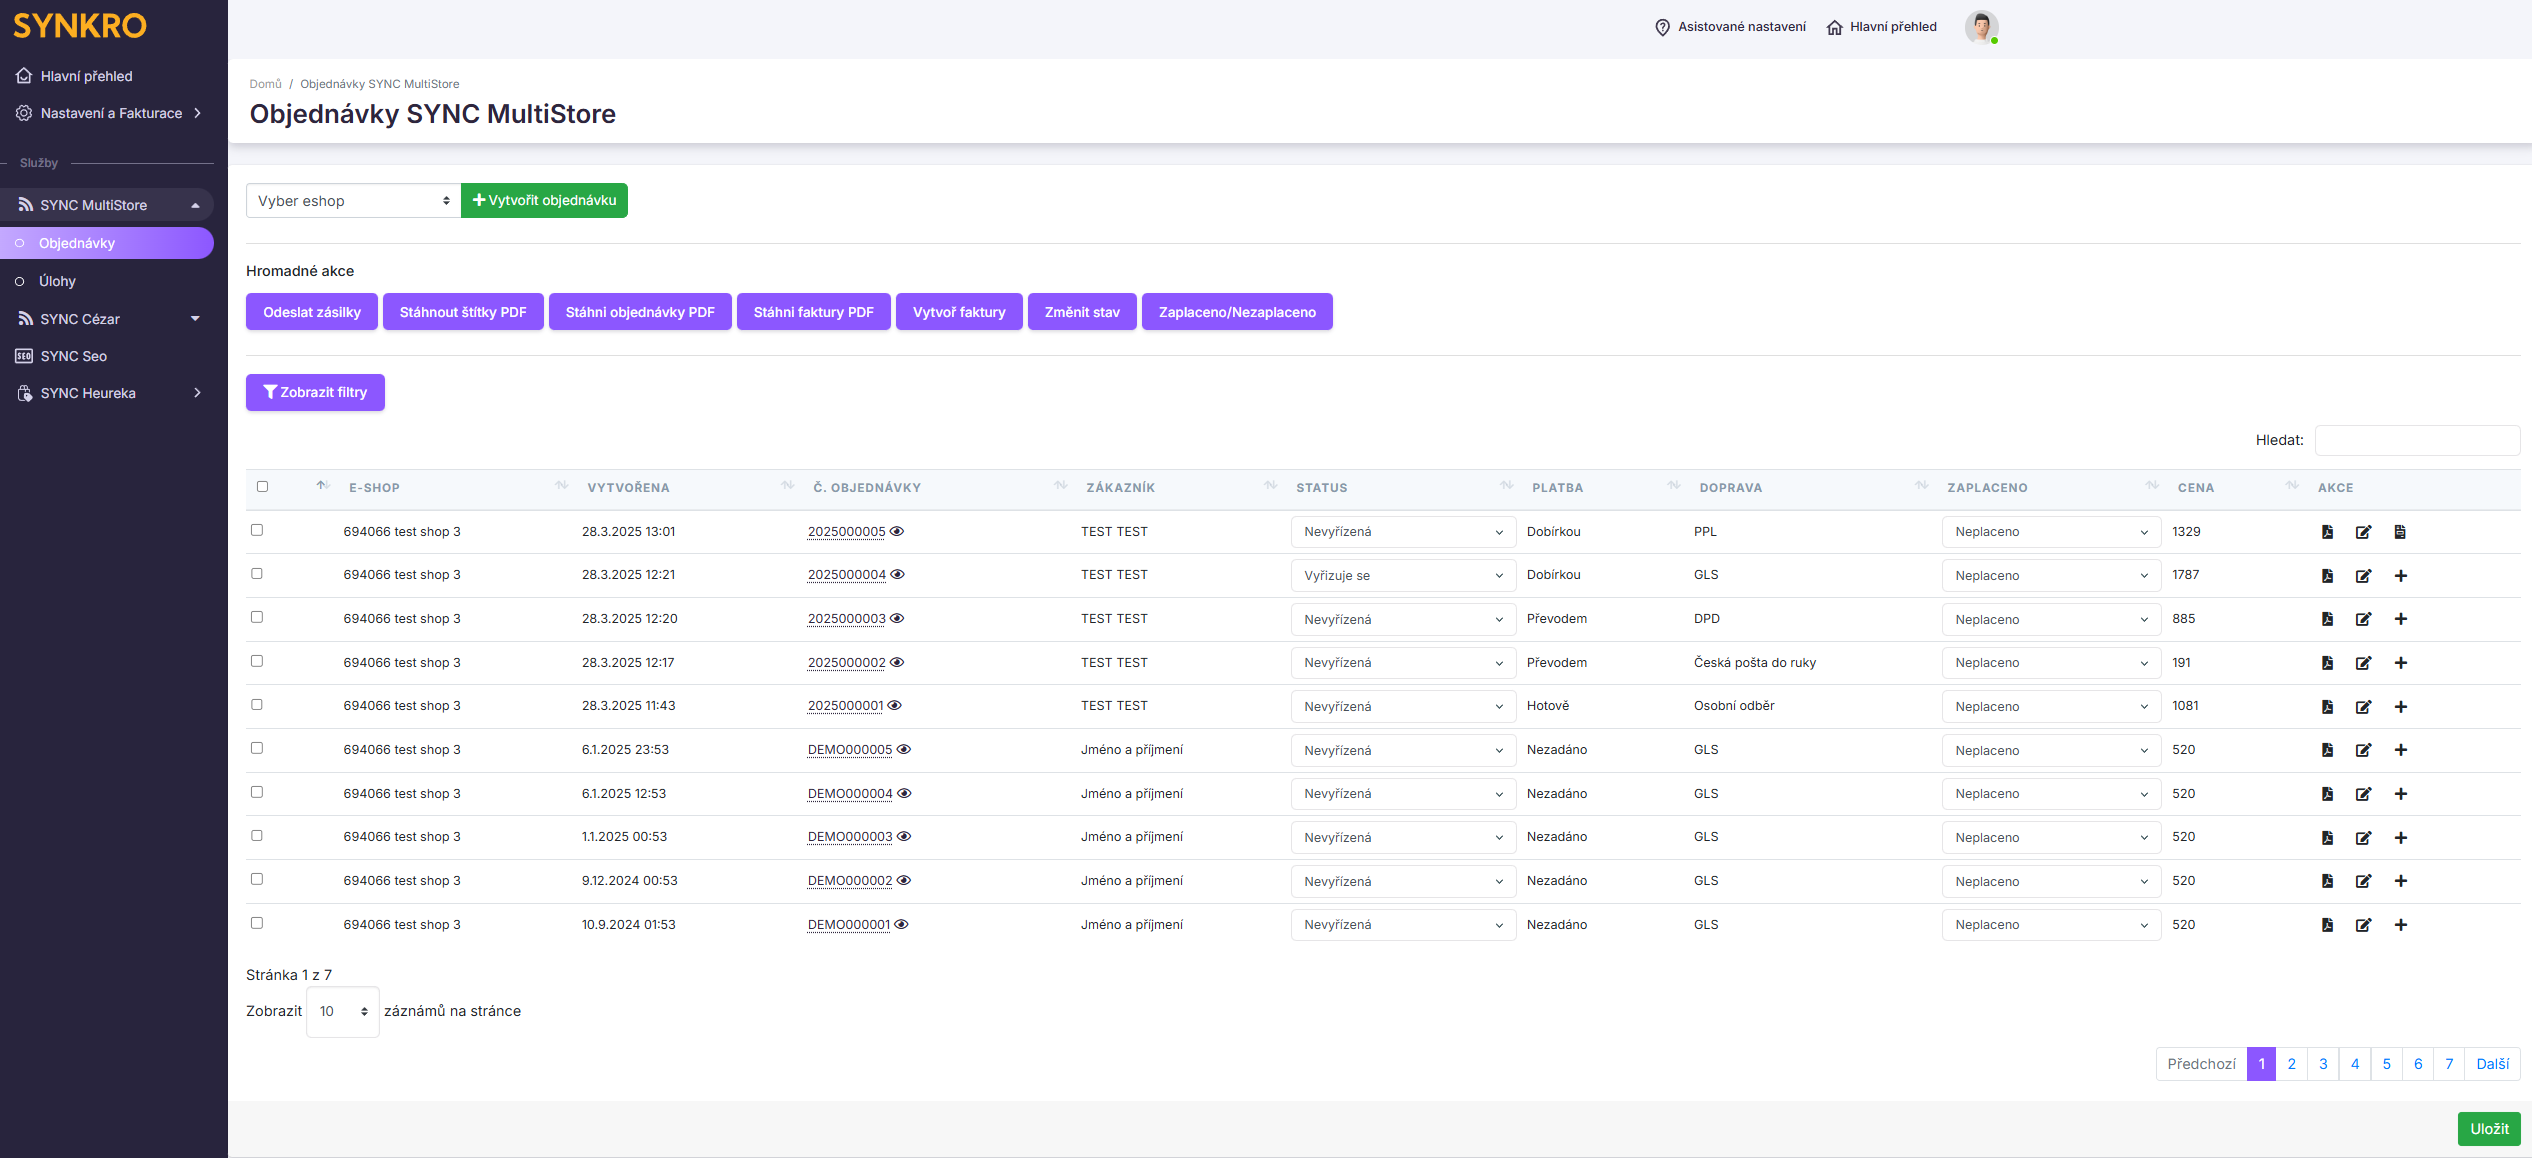Viewport: 2532px width, 1158px height.
Task: Open status dropdown showing Vyřizuje se
Action: click(1402, 576)
